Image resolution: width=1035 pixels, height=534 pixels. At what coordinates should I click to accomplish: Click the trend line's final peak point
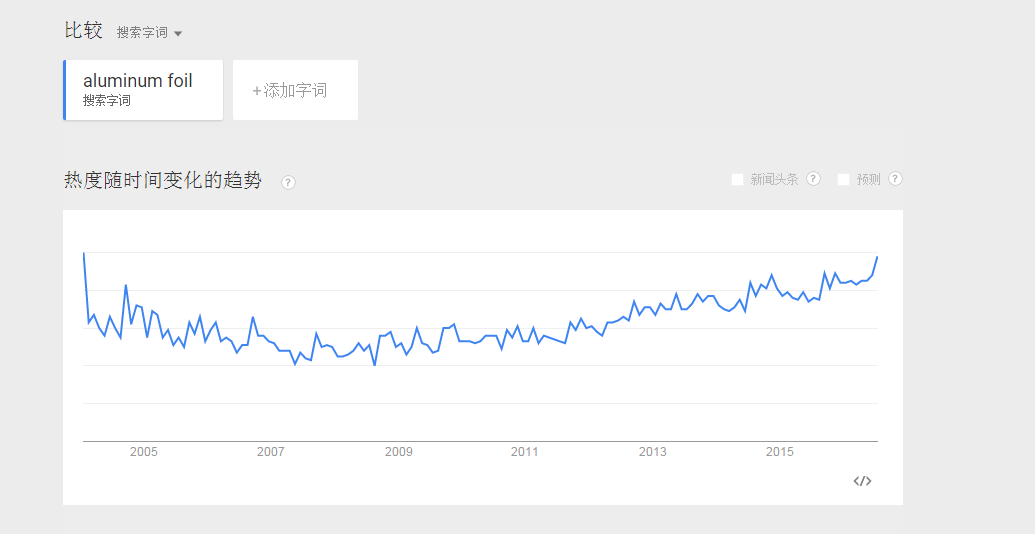[x=877, y=257]
